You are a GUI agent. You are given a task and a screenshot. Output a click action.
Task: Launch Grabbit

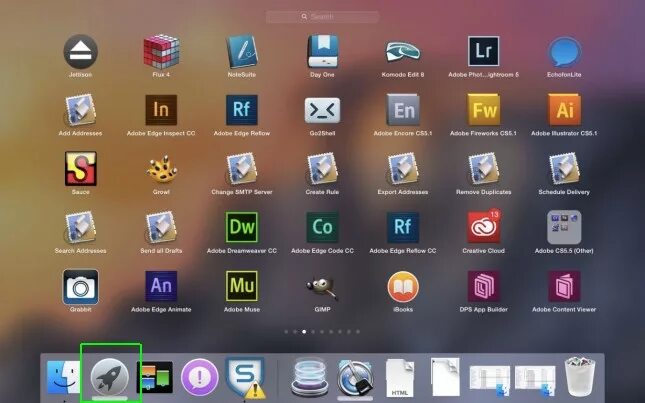(x=81, y=287)
